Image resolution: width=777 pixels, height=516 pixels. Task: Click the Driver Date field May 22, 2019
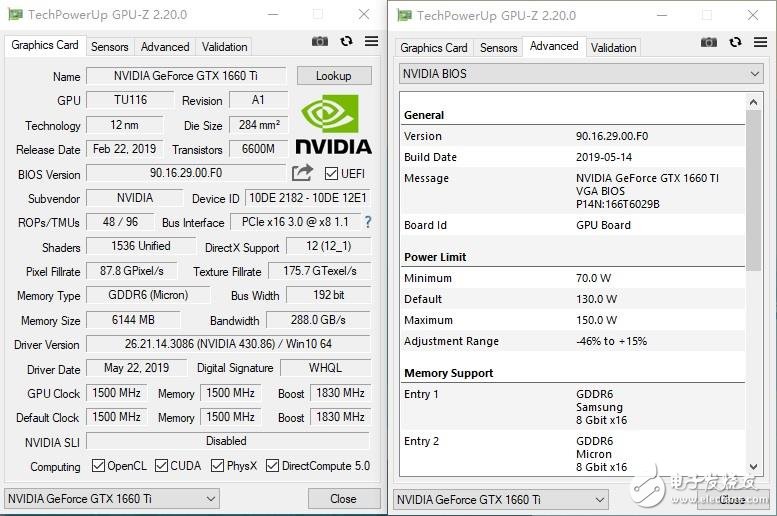pos(136,368)
